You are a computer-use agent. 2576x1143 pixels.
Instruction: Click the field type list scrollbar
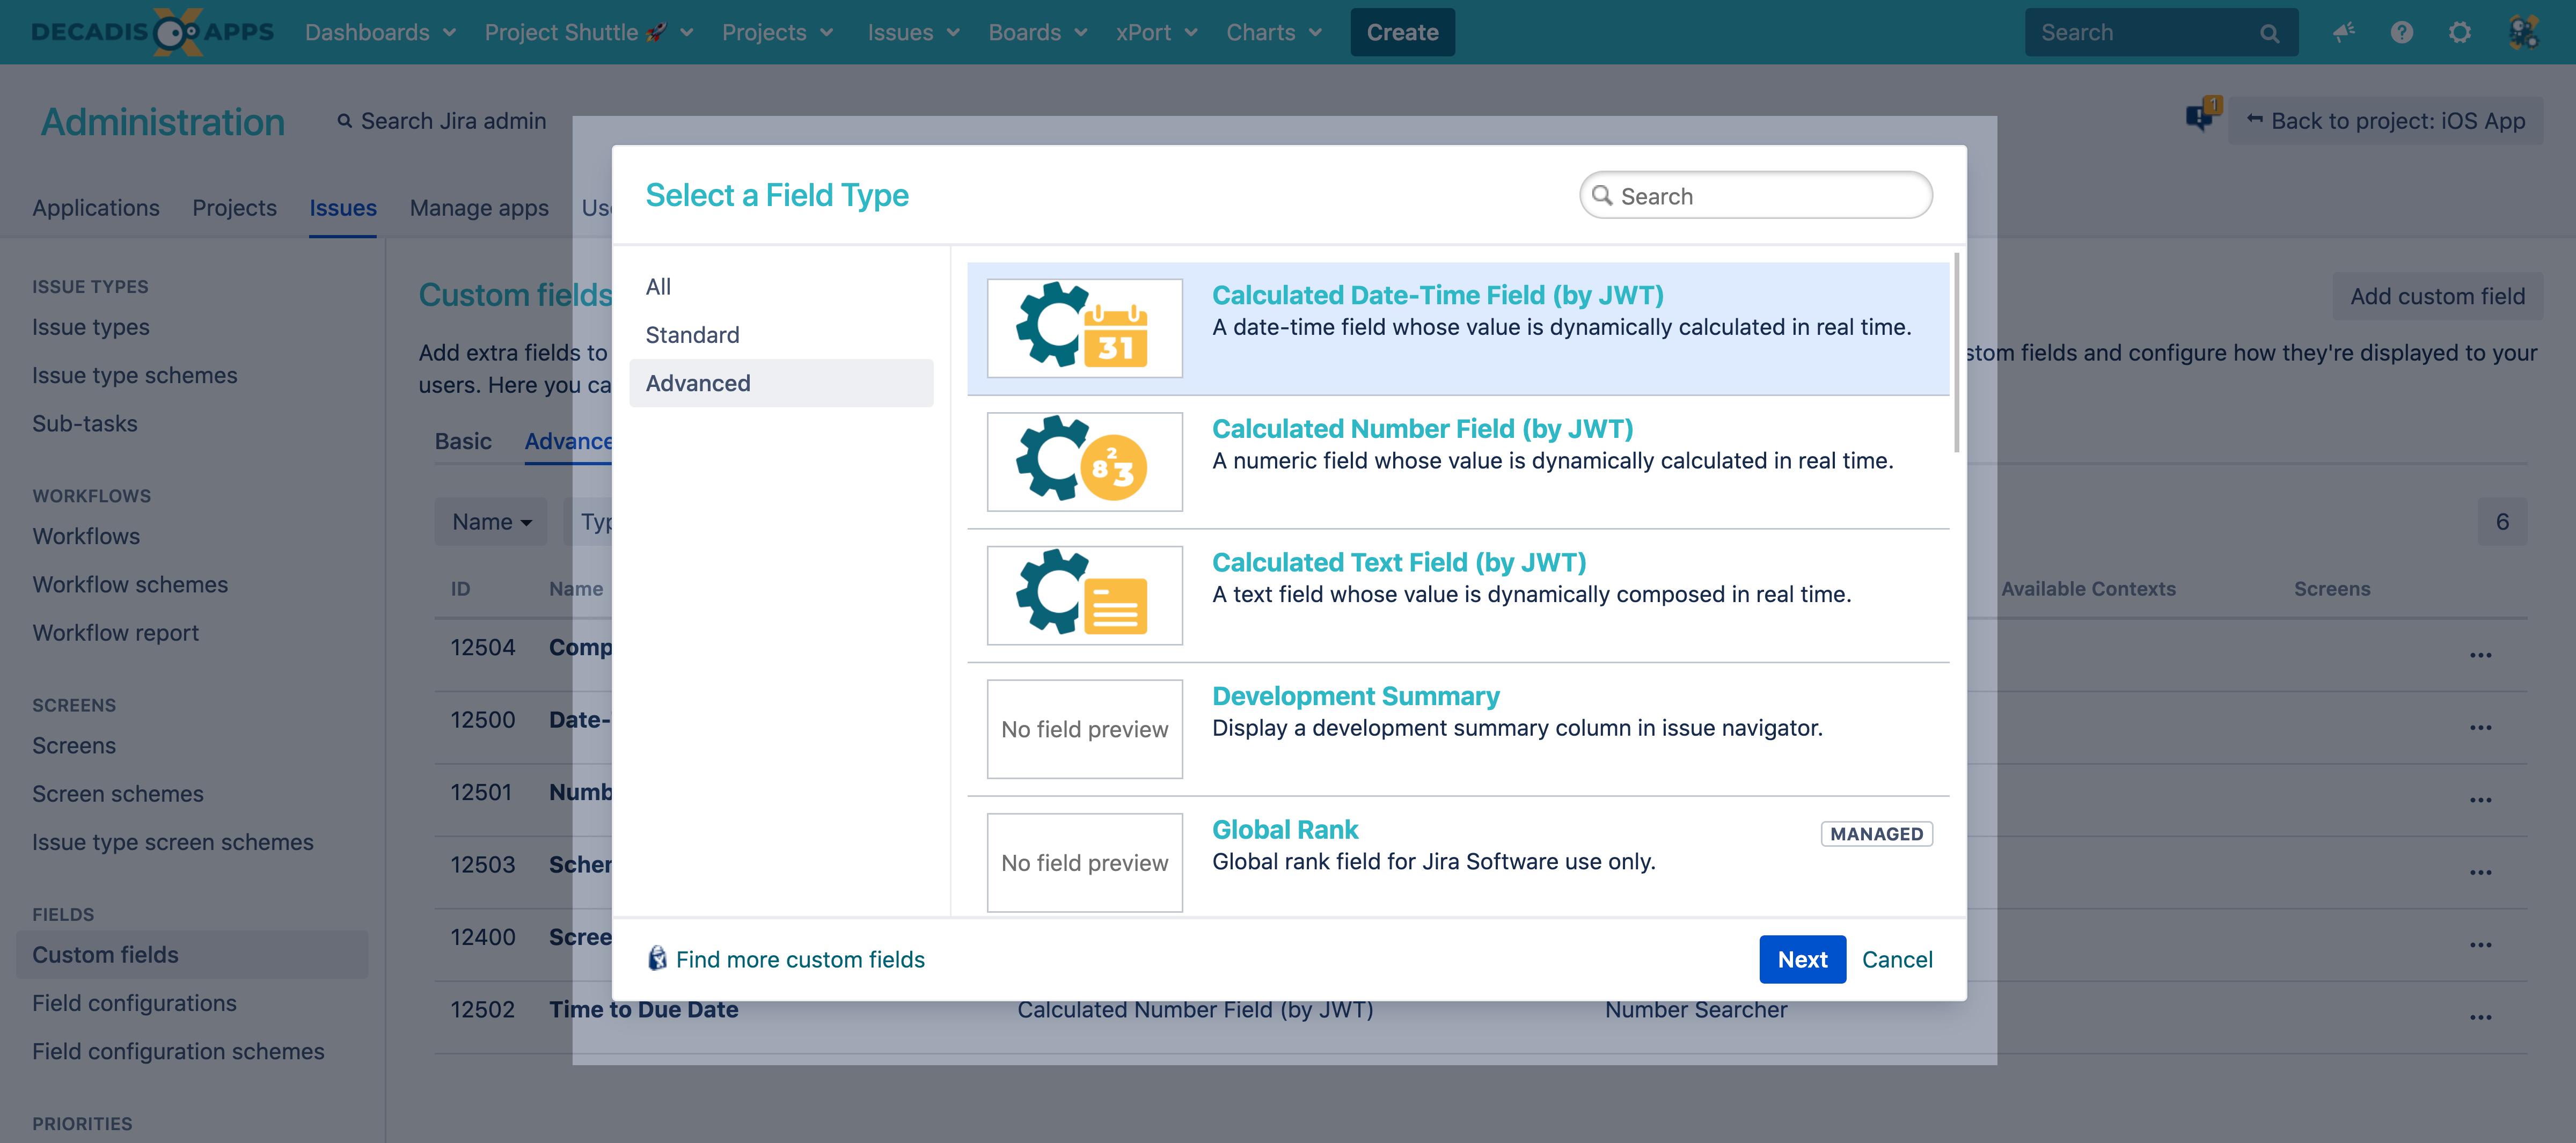pyautogui.click(x=1956, y=352)
